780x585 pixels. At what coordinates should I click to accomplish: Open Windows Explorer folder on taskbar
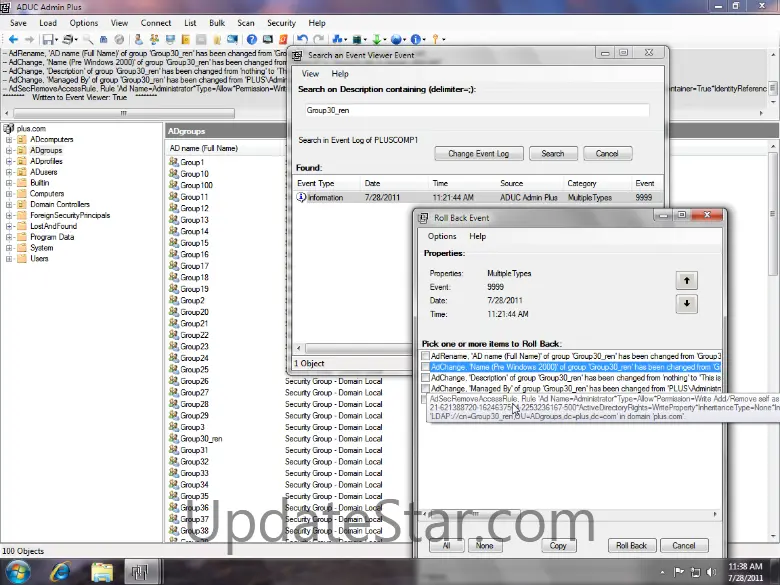click(101, 572)
